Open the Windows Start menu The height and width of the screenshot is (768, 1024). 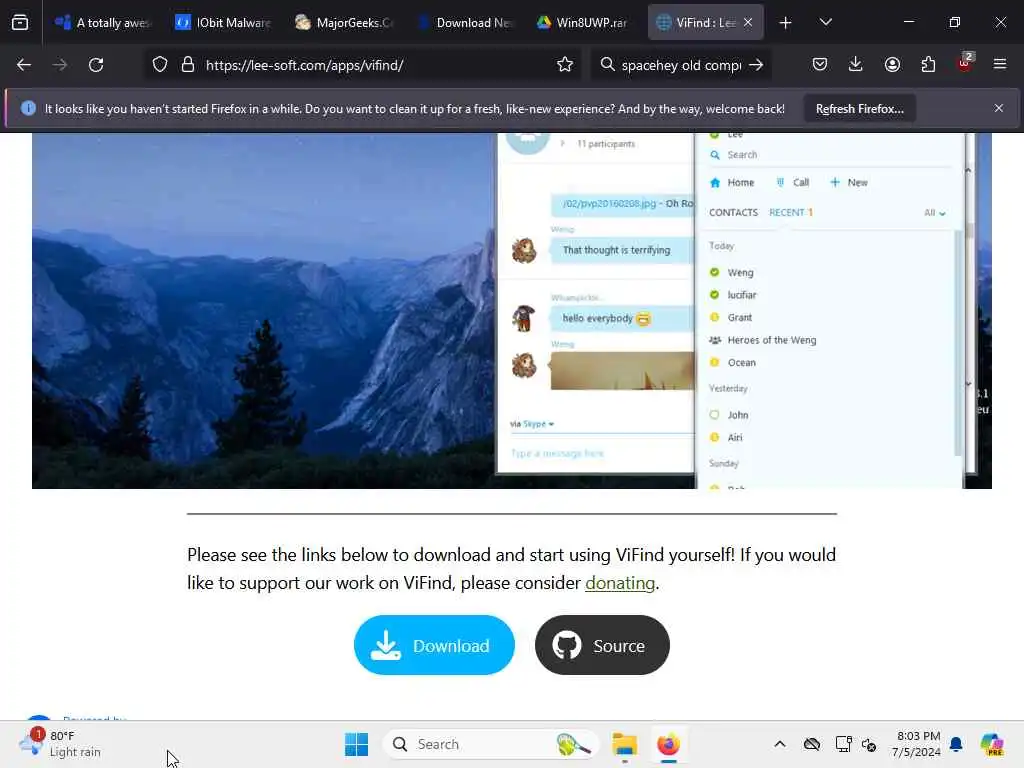[357, 744]
